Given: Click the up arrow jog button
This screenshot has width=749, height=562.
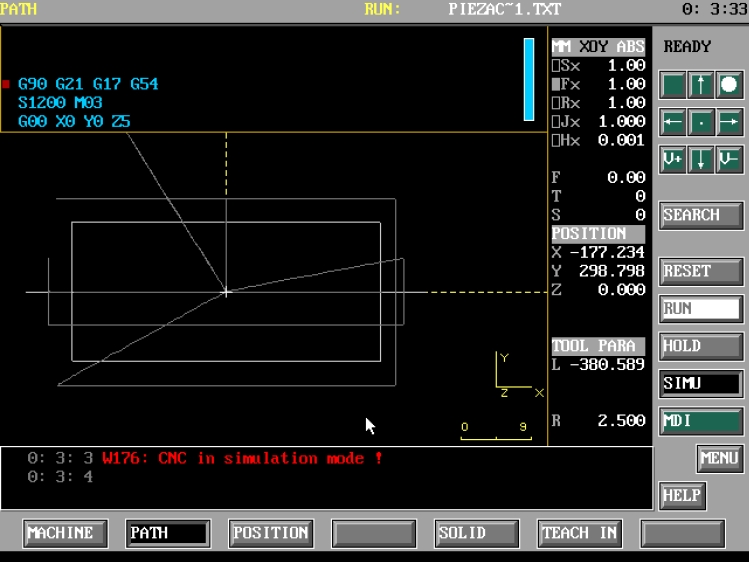Looking at the screenshot, I should click(x=701, y=85).
